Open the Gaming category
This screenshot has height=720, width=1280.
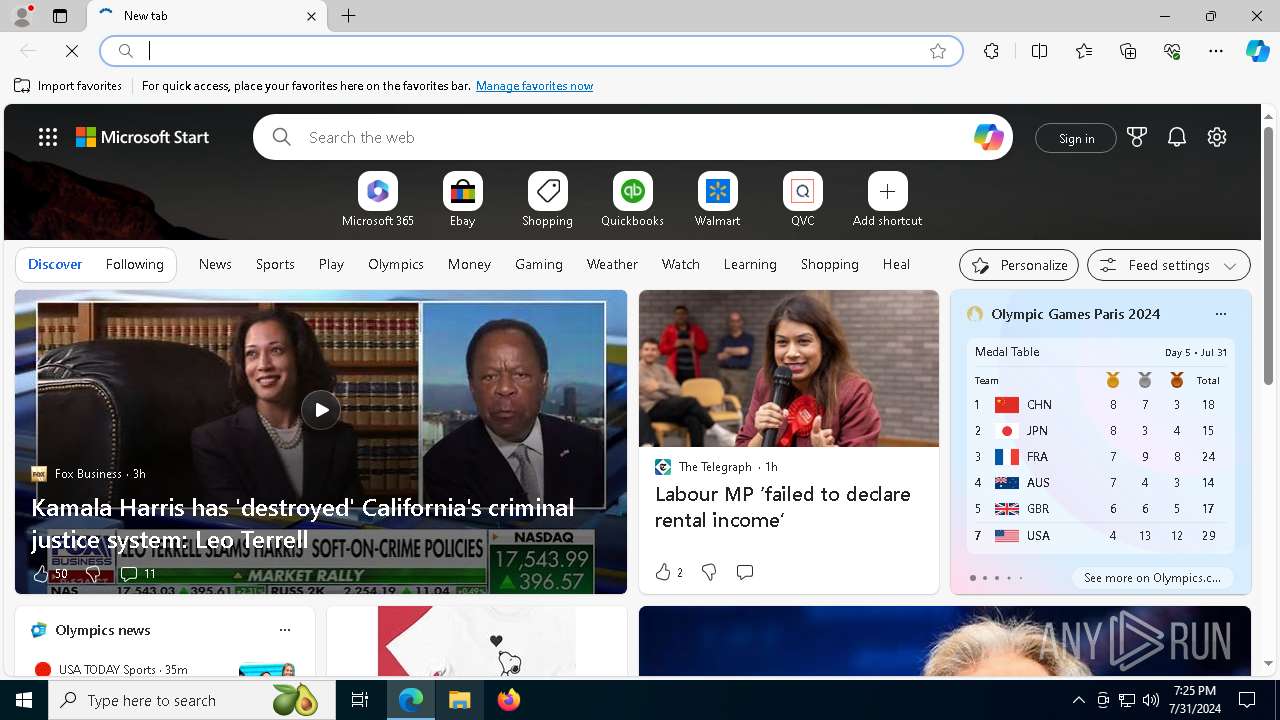click(539, 264)
